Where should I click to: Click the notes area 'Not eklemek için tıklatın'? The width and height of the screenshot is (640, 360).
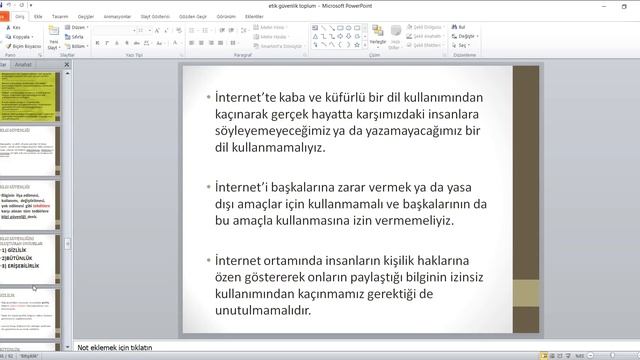(115, 347)
